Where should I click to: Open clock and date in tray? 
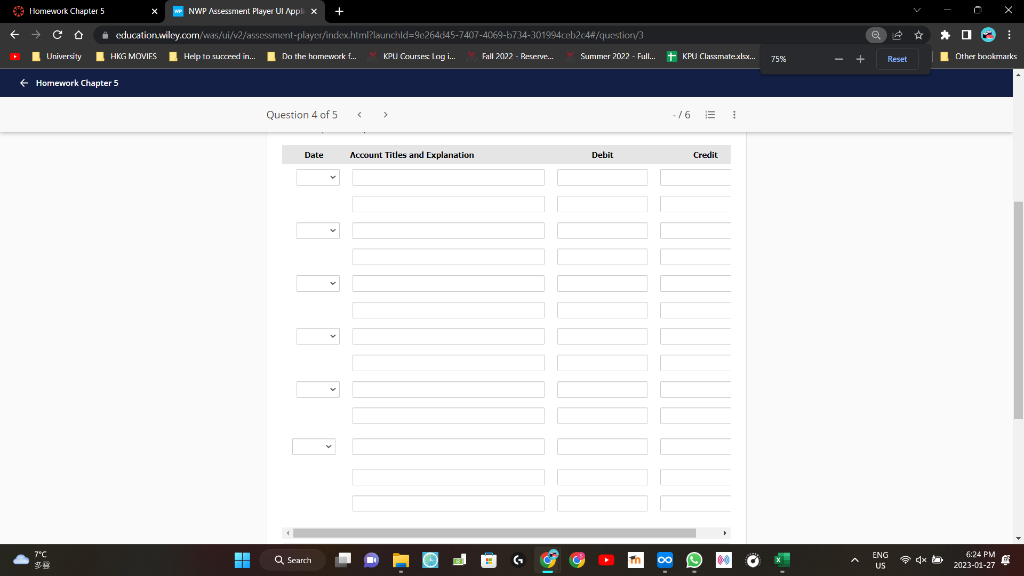click(x=973, y=560)
